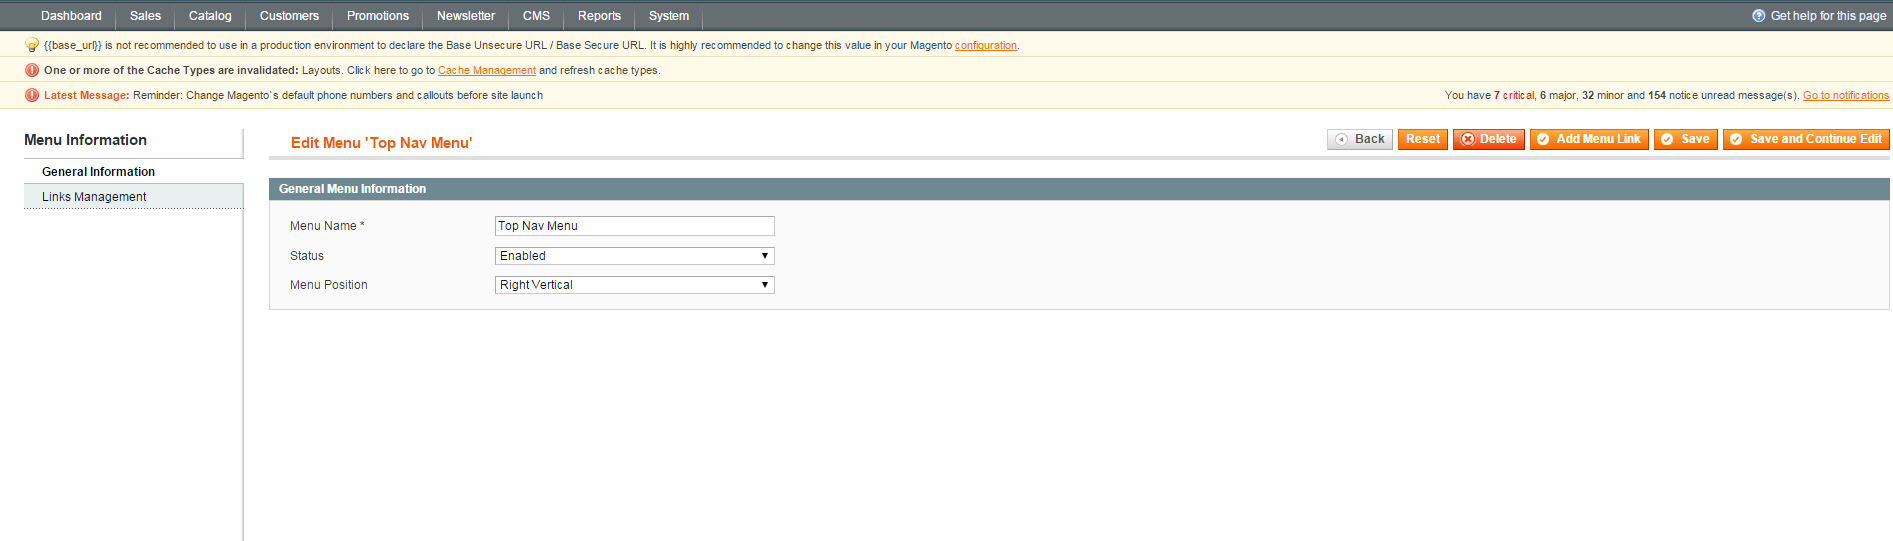
Task: Click Add Menu Link button
Action: coord(1588,139)
